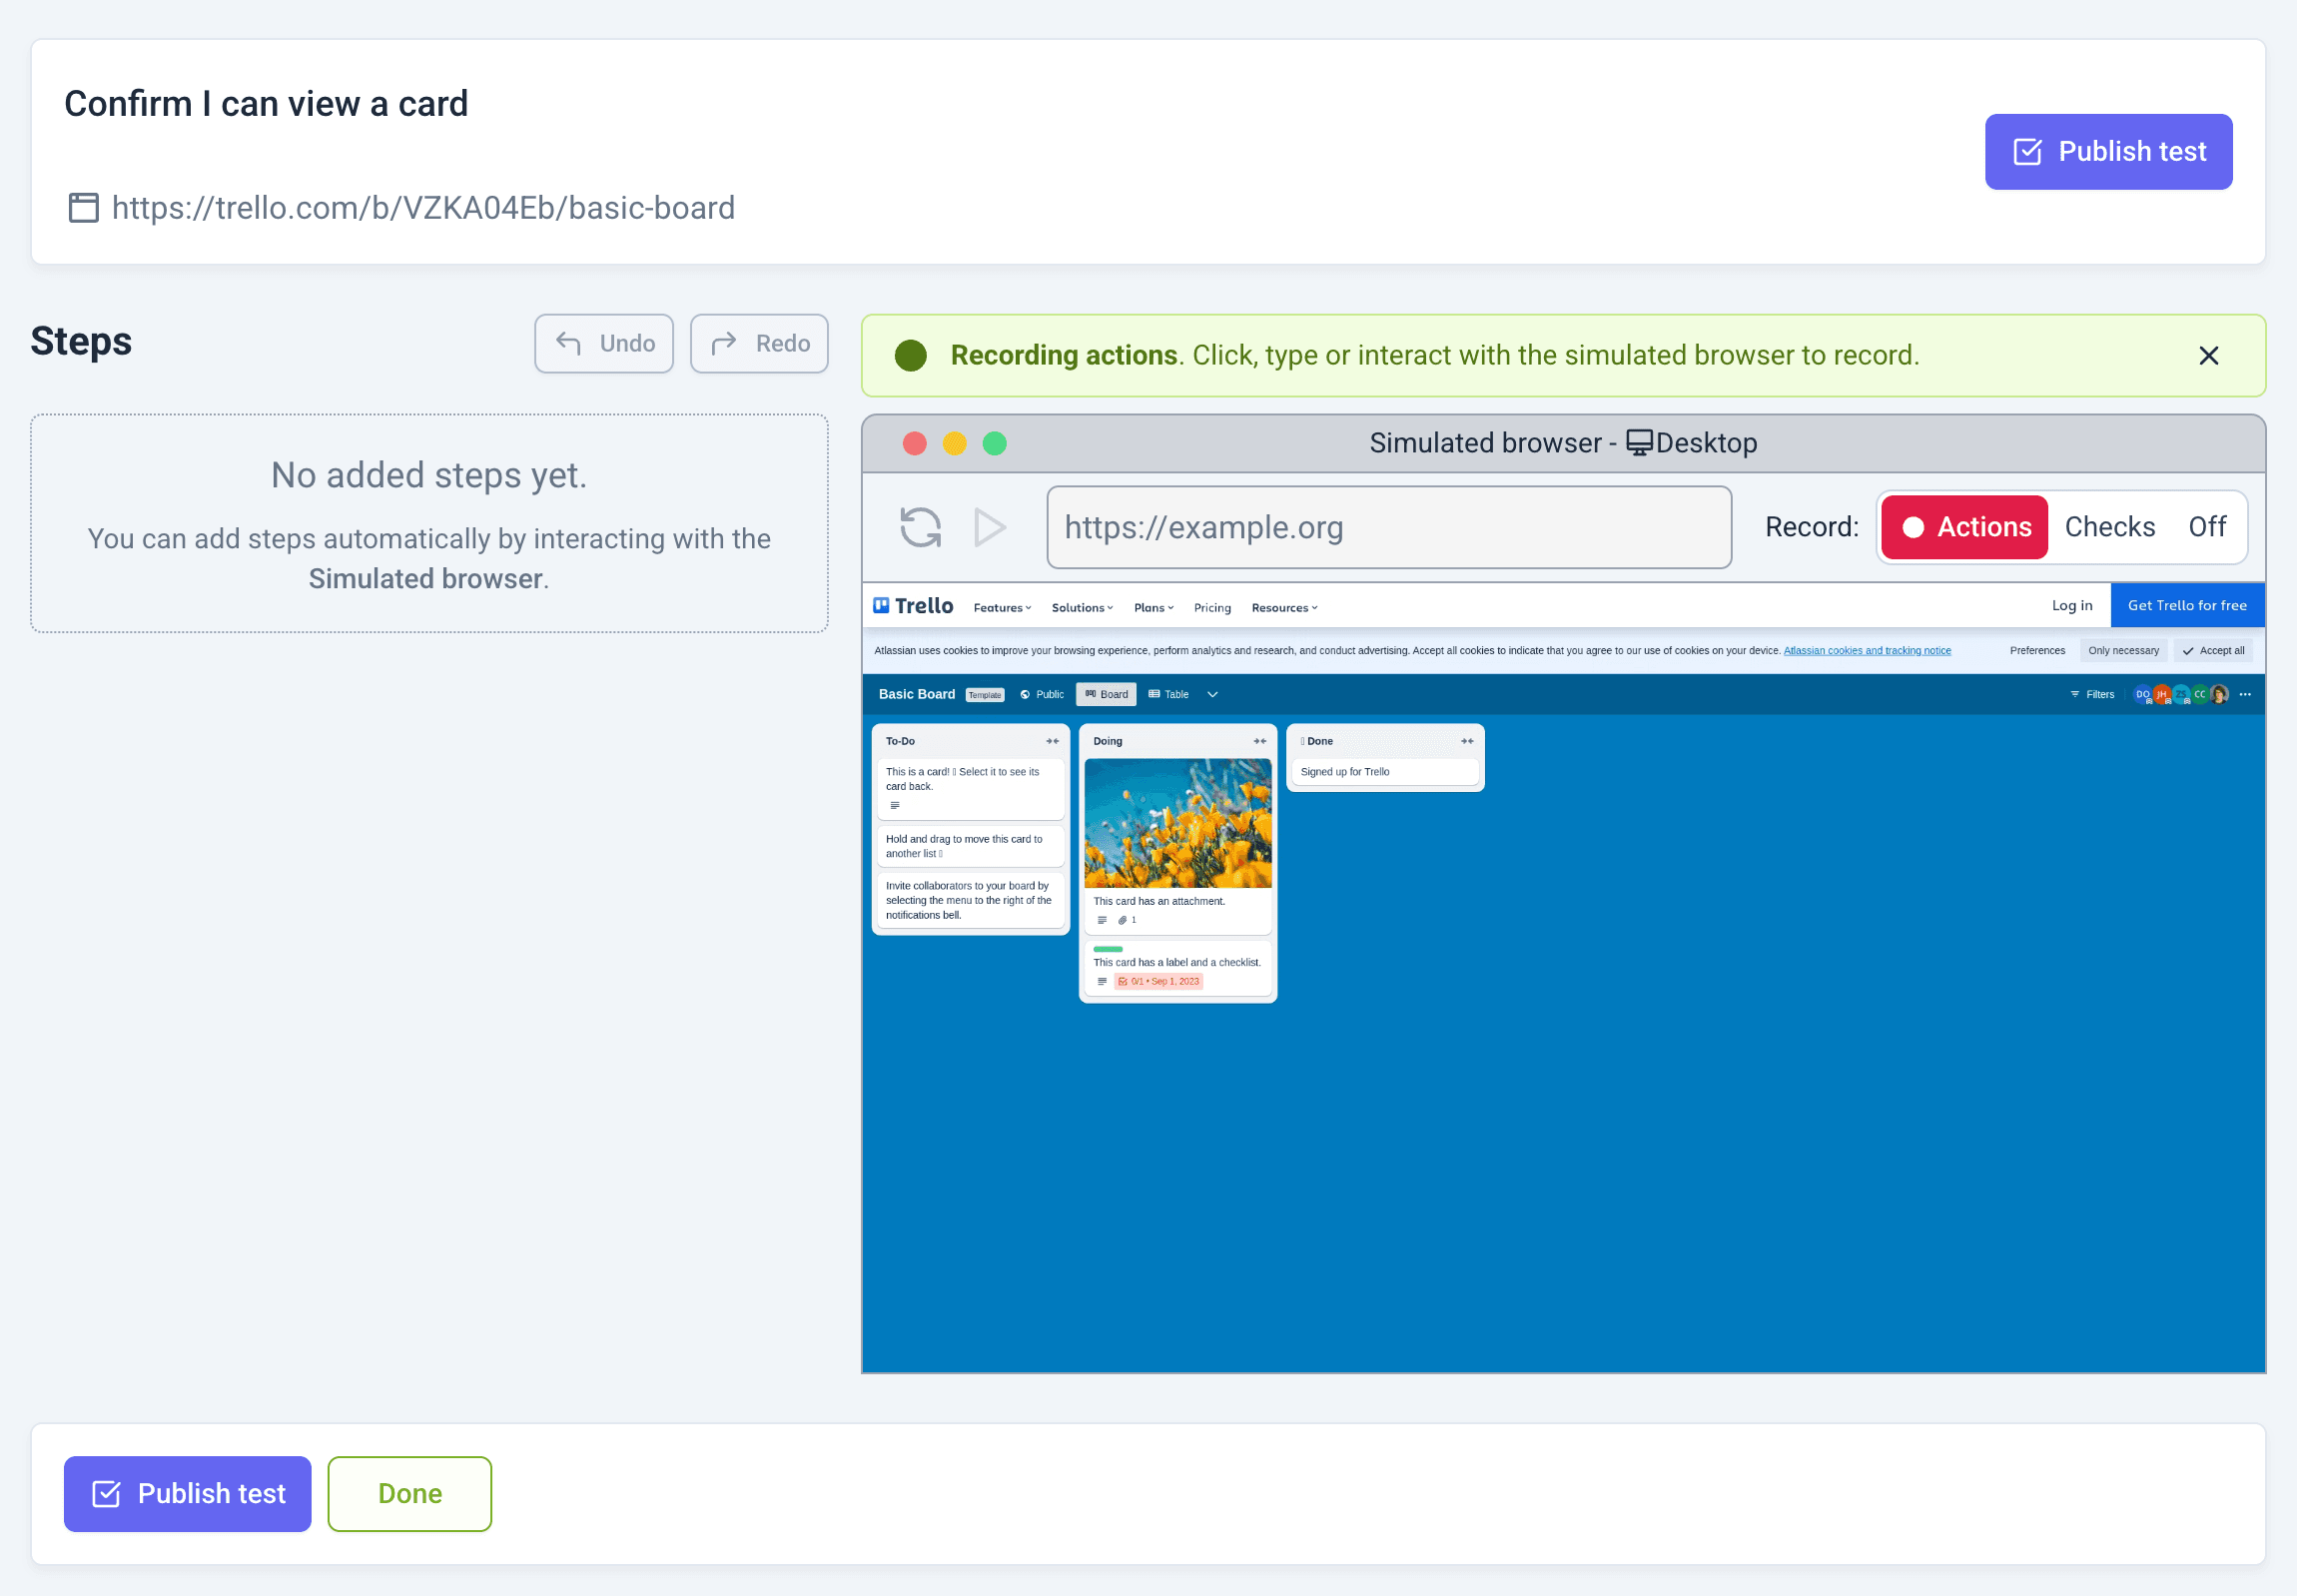Screen dimensions: 2297x1596
Task: Open the board view switcher chevron
Action: (x=1212, y=694)
